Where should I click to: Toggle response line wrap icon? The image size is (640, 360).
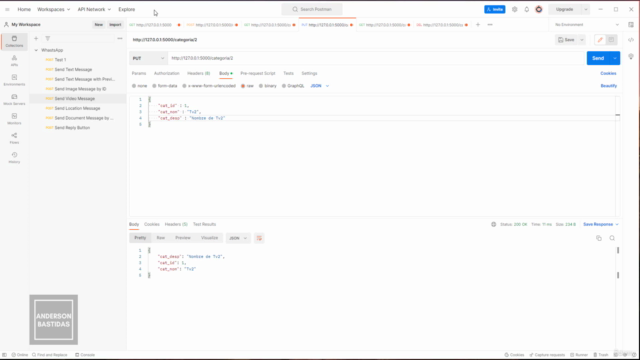(x=259, y=238)
